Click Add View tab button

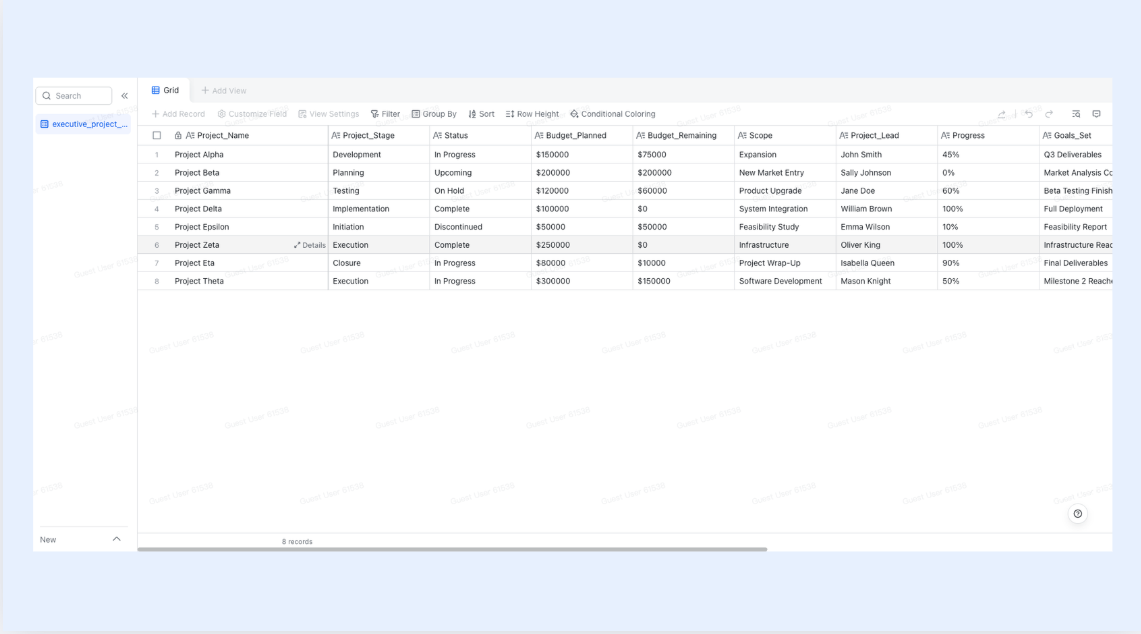[224, 91]
